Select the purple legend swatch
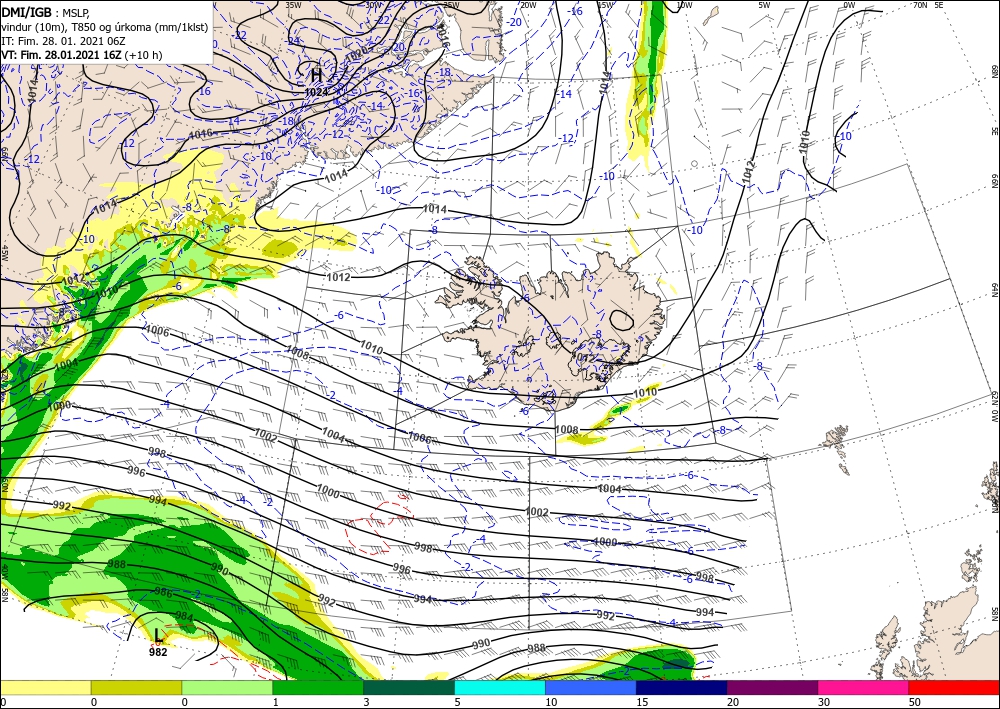1000x709 pixels. (x=772, y=687)
